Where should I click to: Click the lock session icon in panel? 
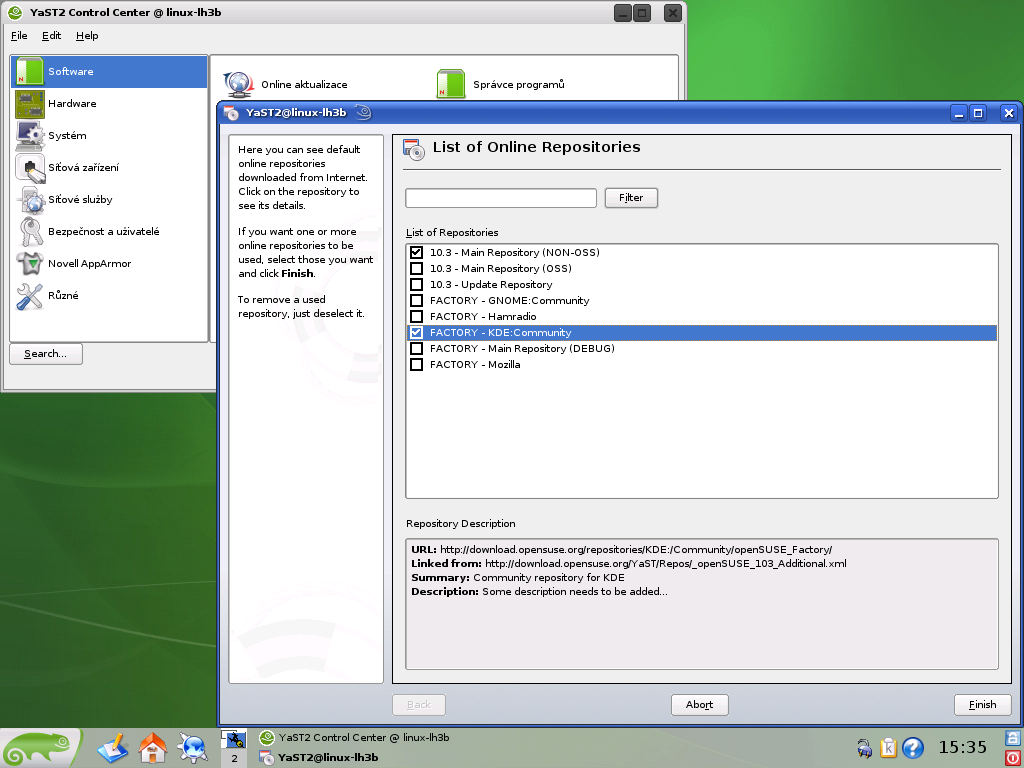1014,738
